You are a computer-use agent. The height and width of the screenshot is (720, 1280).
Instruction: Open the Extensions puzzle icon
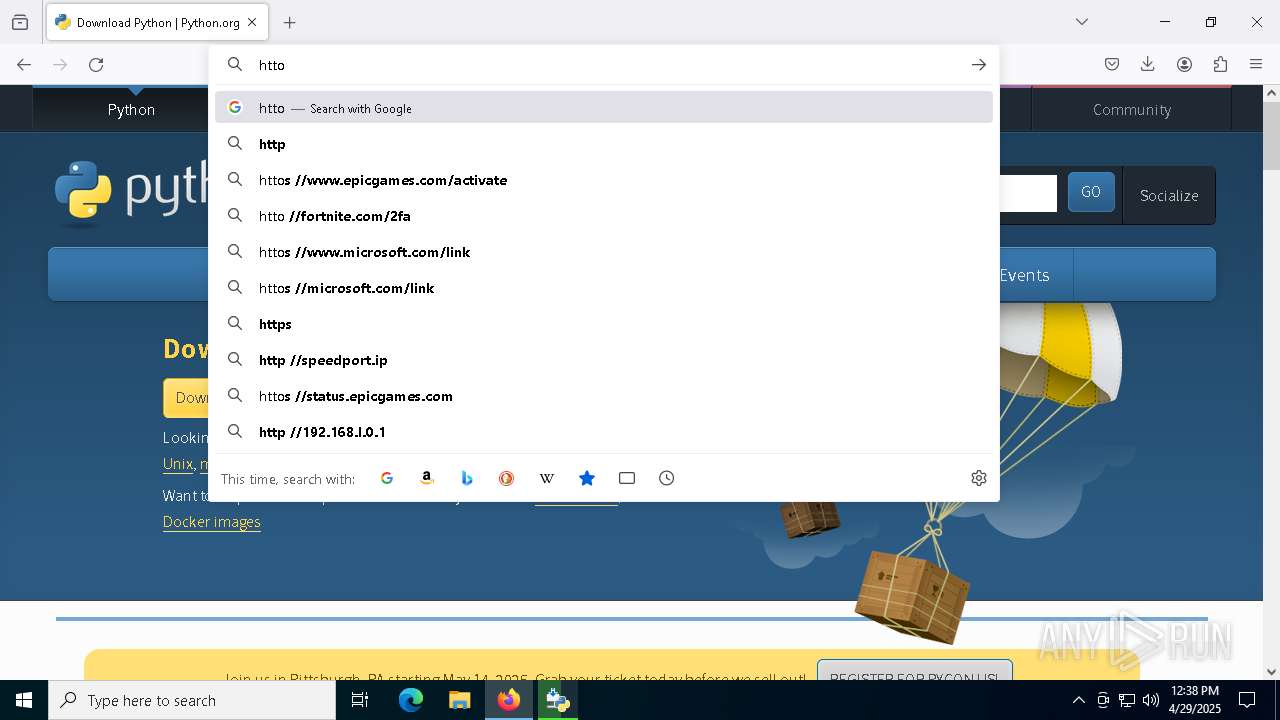pos(1220,65)
